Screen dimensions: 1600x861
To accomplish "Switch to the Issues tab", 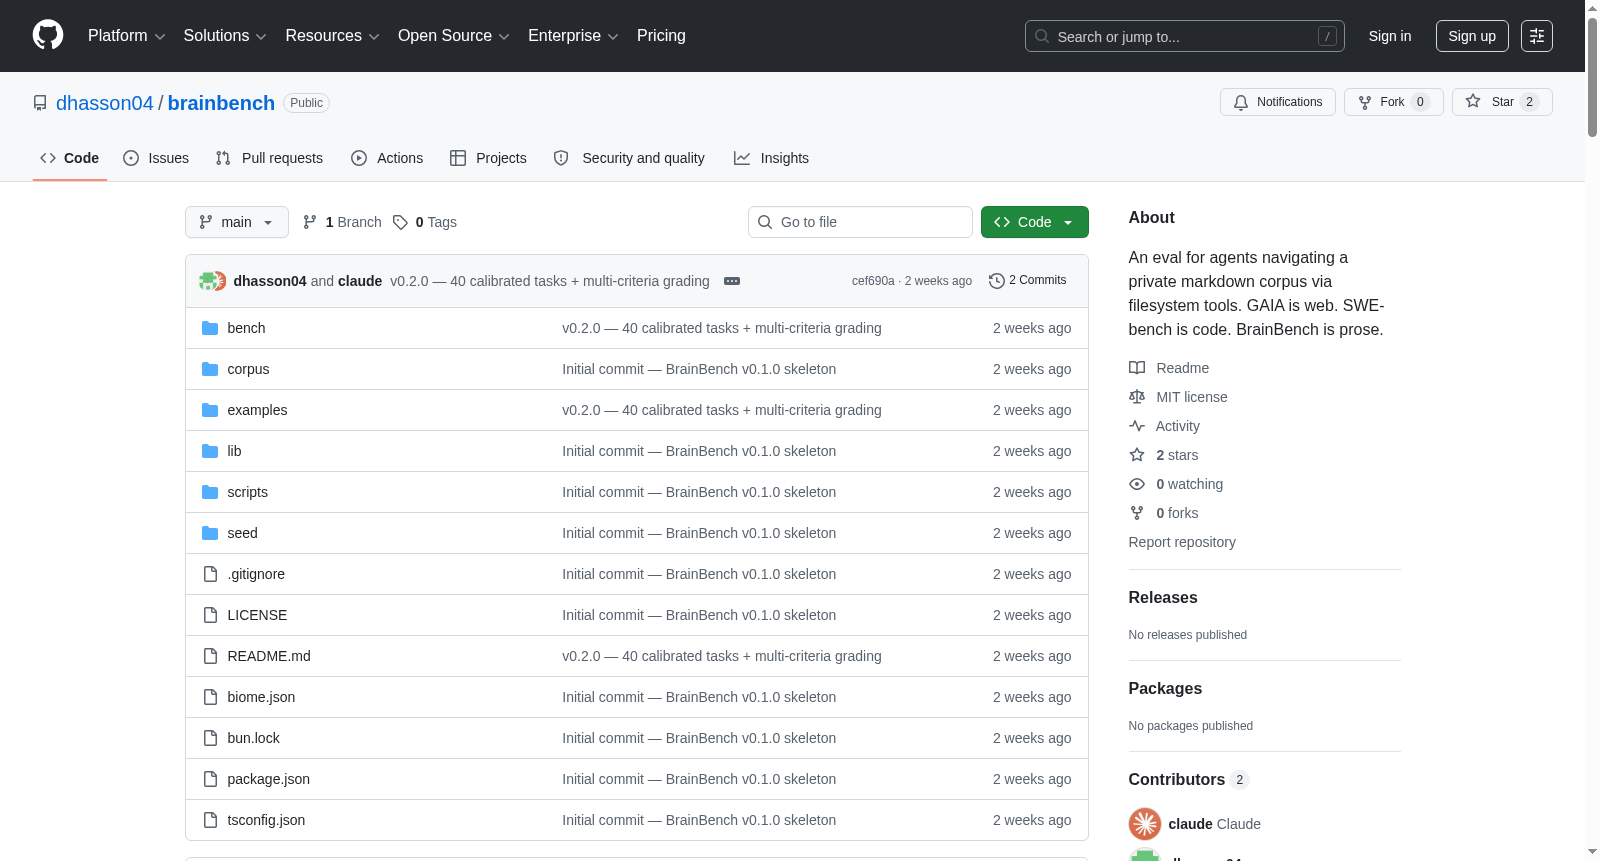I will tap(156, 158).
